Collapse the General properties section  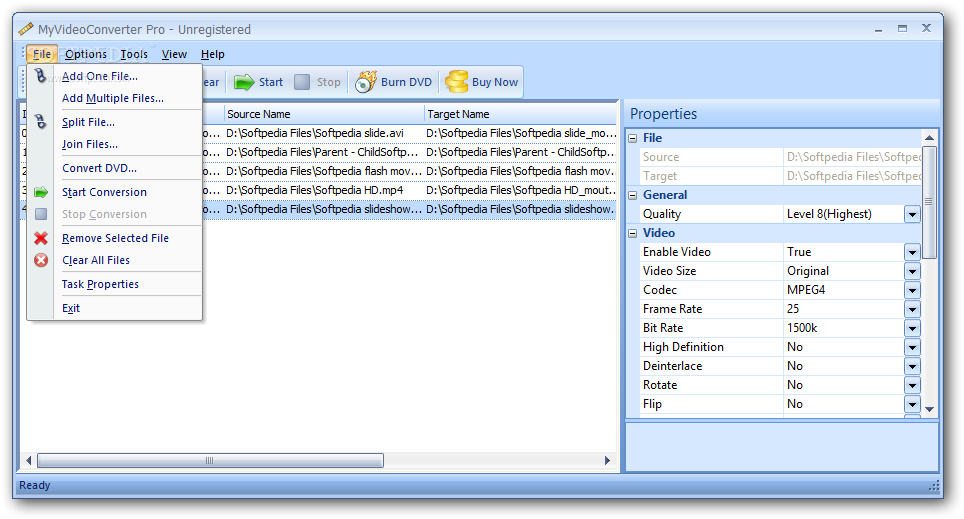pyautogui.click(x=633, y=196)
